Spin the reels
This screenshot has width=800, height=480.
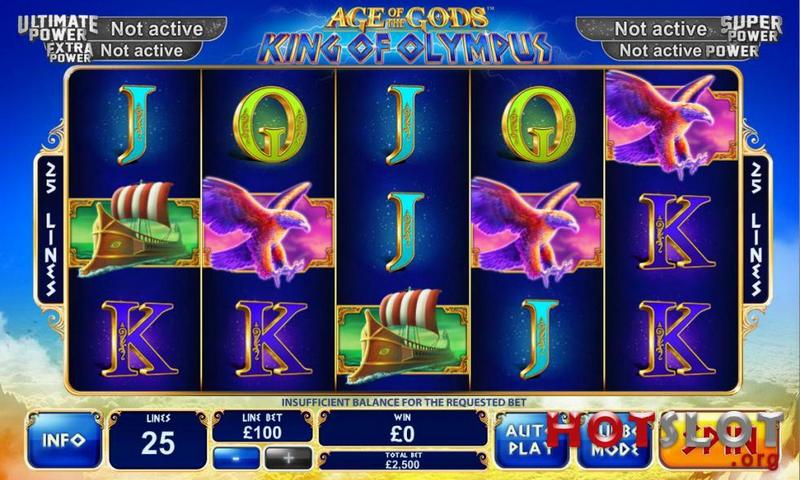719,440
